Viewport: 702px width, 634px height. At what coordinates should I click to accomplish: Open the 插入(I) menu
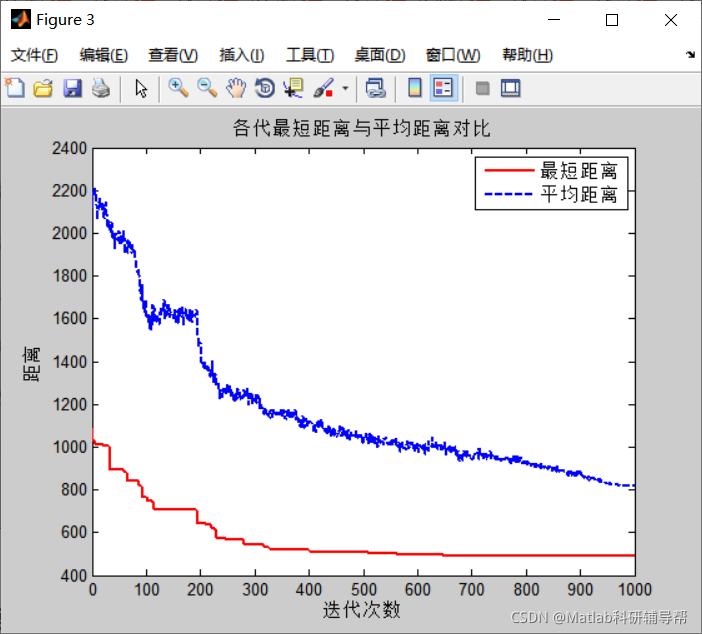click(x=242, y=55)
